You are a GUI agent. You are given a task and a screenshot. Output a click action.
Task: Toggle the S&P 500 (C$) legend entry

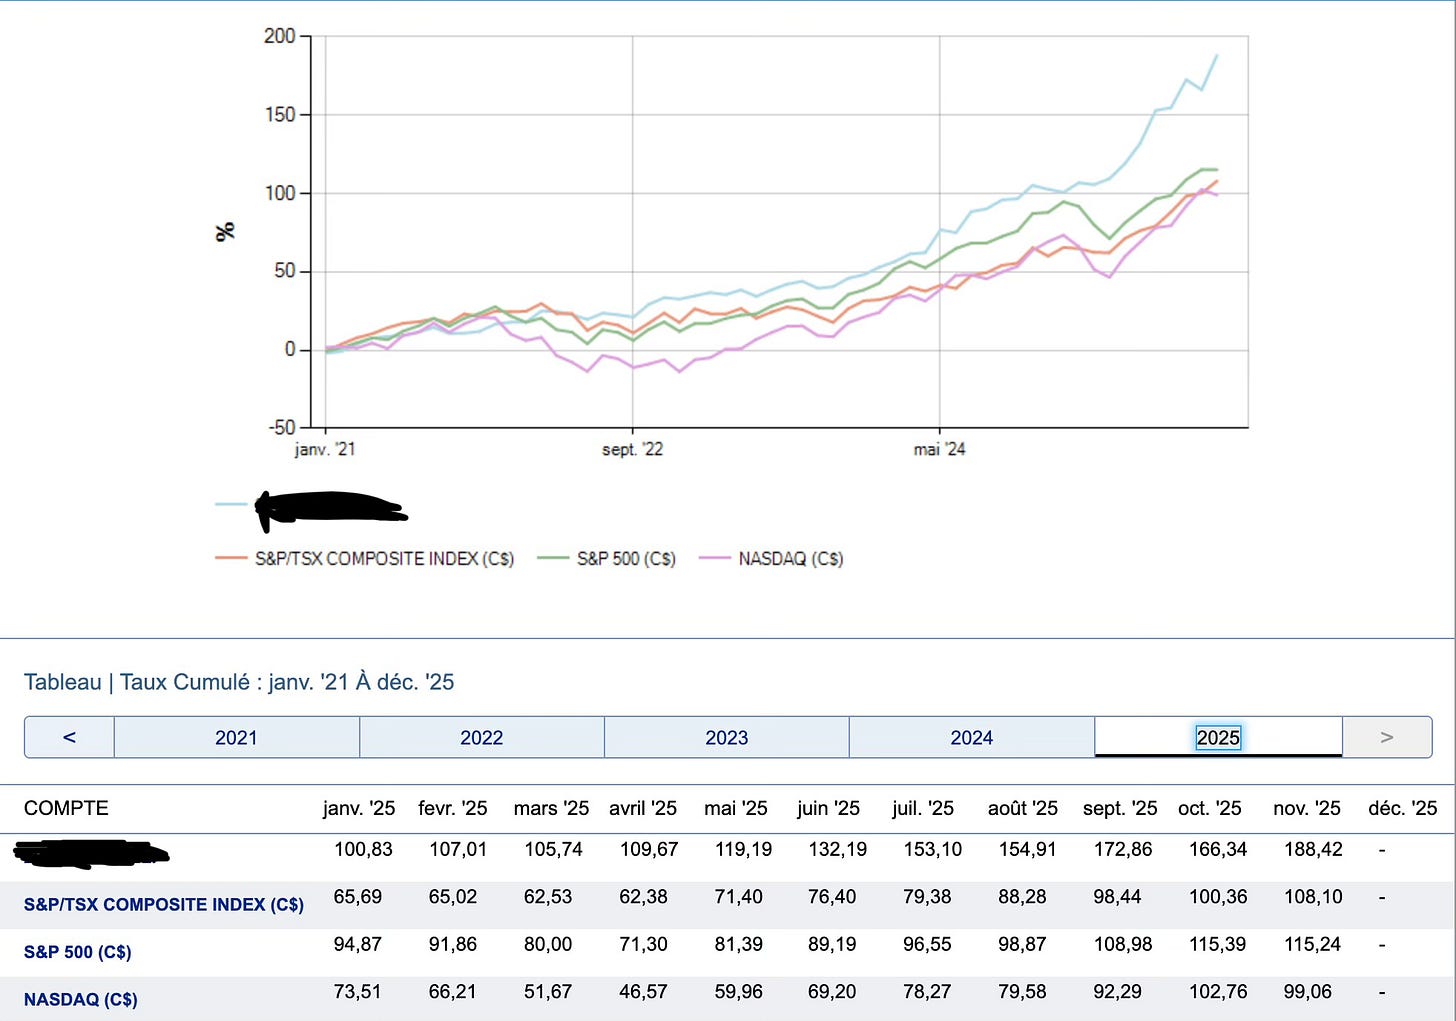click(x=607, y=558)
